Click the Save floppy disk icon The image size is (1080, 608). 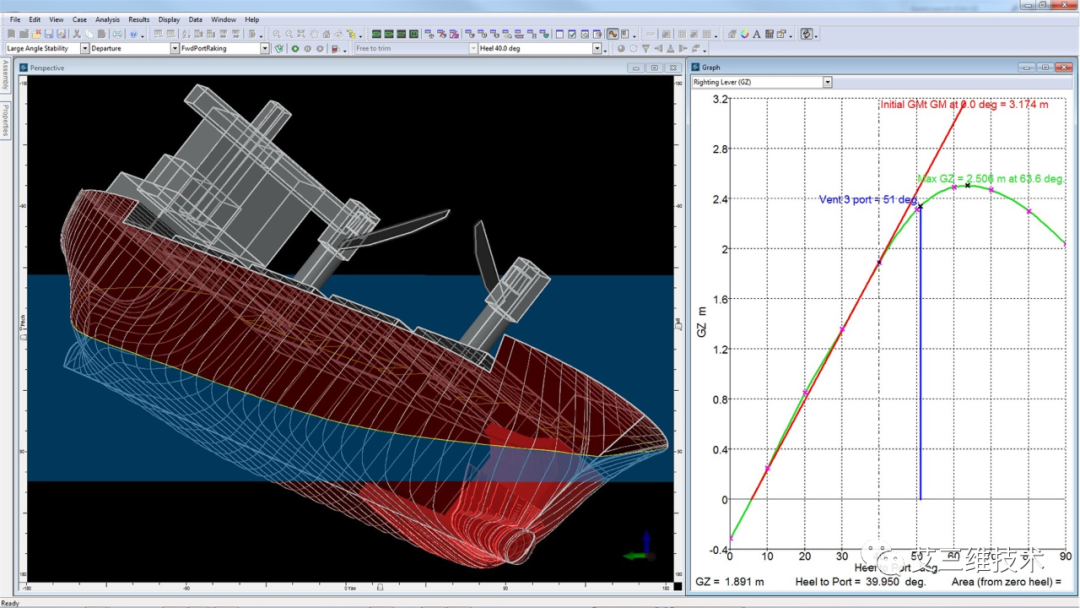[49, 34]
